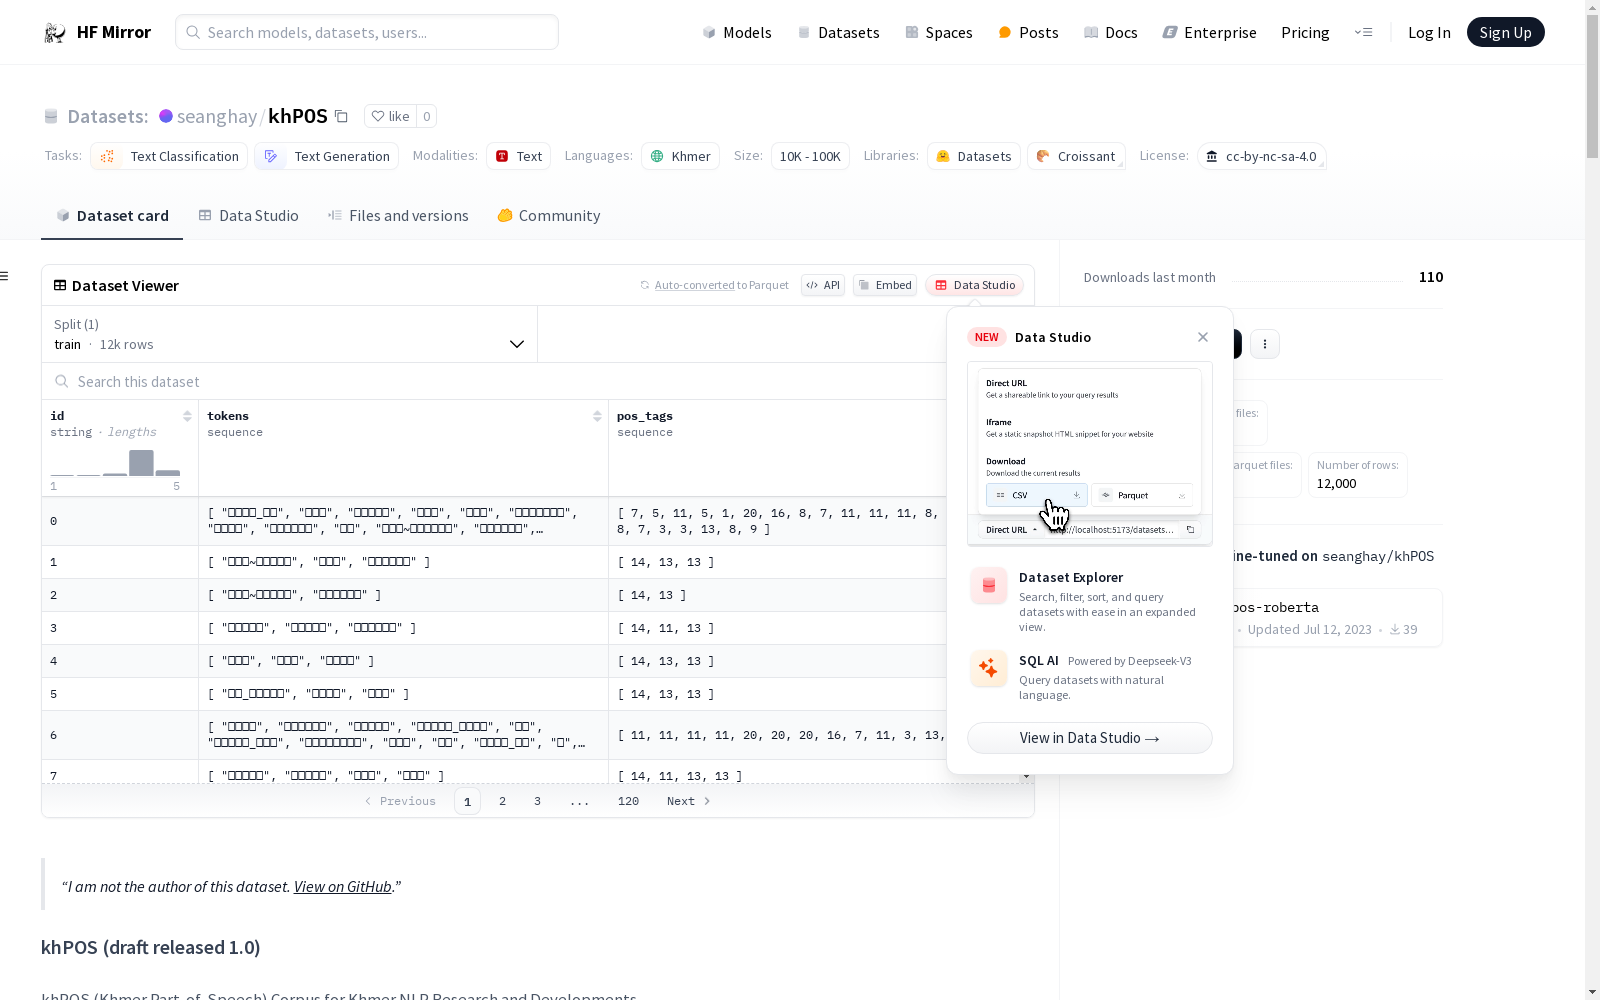The height and width of the screenshot is (1000, 1600).
Task: Click the Khmer language tag
Action: click(x=680, y=156)
